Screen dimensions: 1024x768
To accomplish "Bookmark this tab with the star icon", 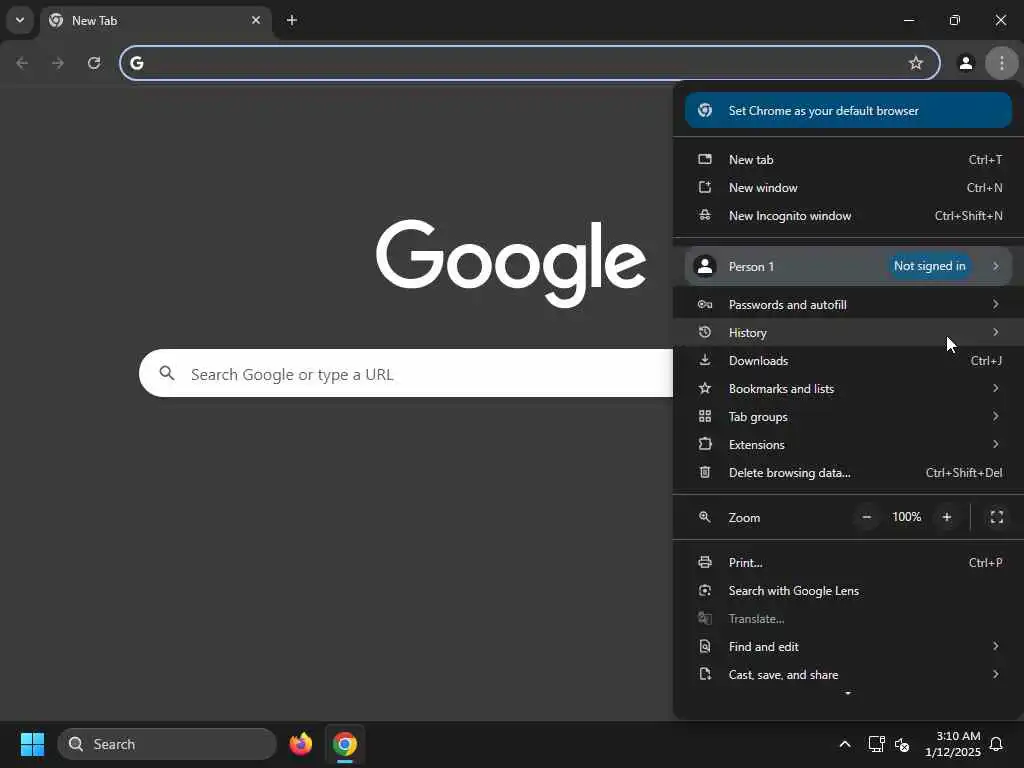I will coord(916,63).
